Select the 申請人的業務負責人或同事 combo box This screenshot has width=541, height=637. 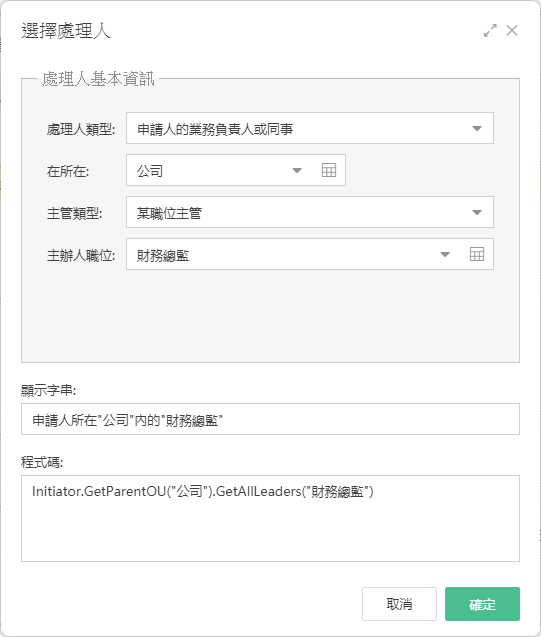(310, 128)
